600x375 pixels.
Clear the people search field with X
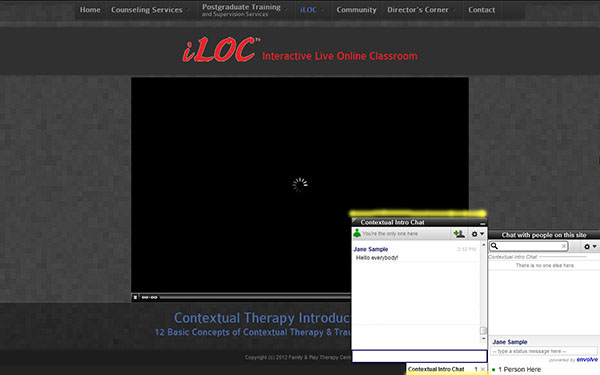point(564,246)
